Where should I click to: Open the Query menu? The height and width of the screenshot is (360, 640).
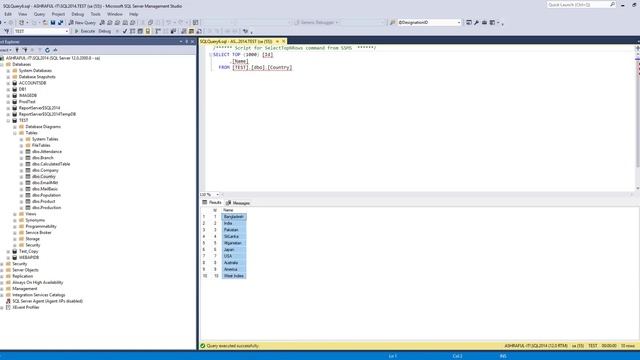point(39,14)
